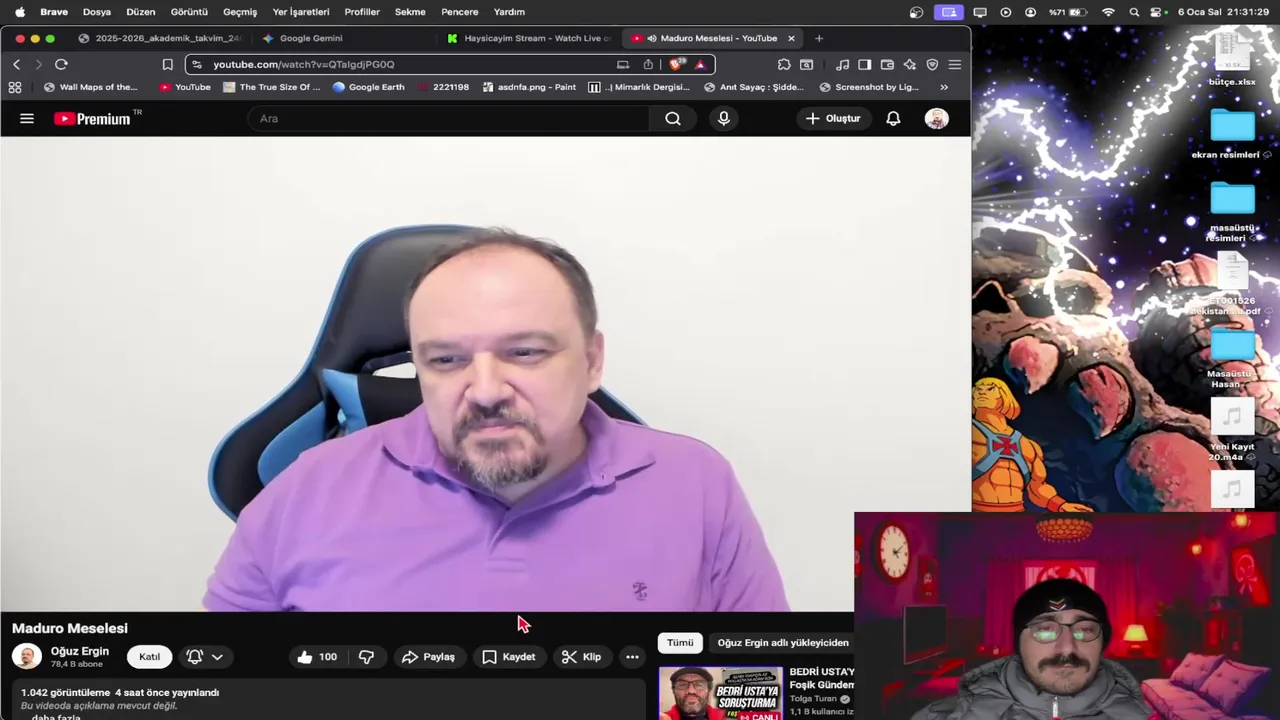This screenshot has width=1280, height=720.
Task: Click the YouTube search field
Action: (448, 118)
